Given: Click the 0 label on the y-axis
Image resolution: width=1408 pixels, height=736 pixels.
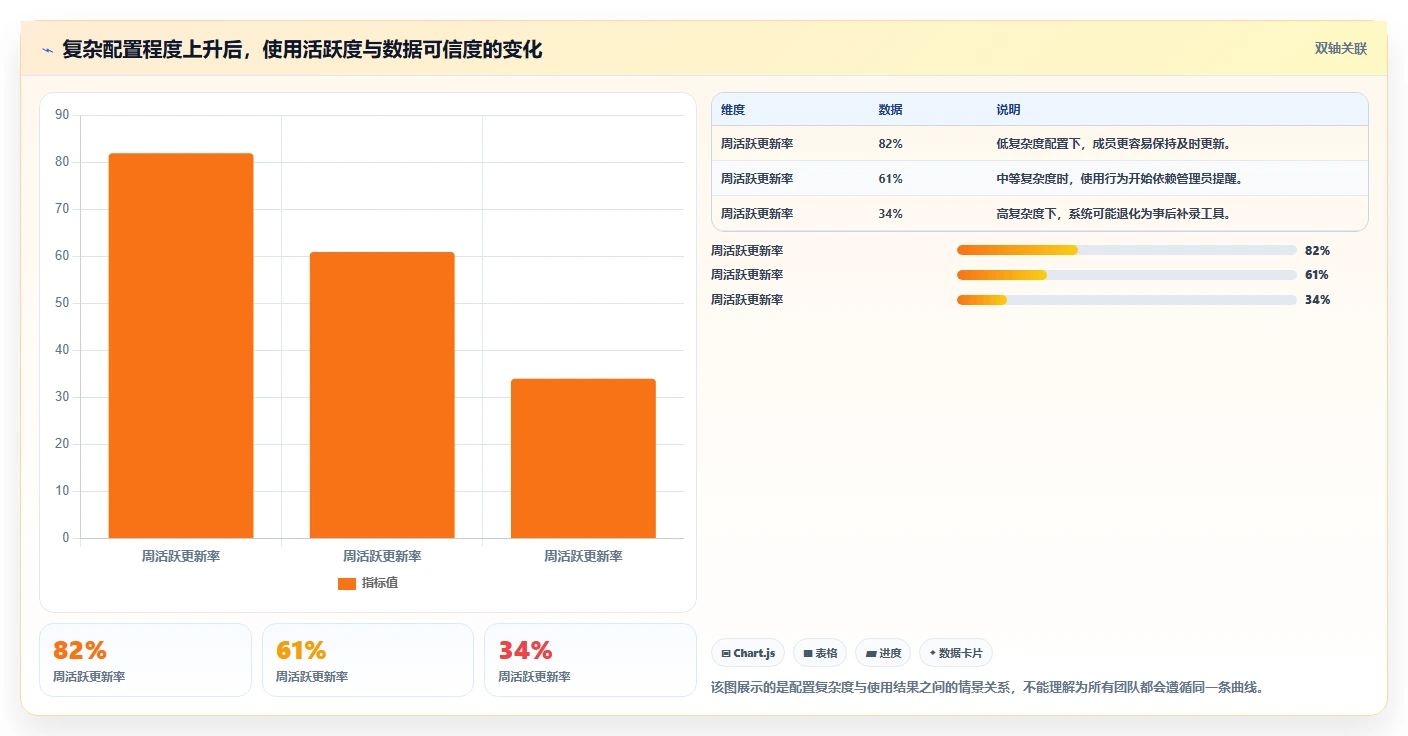Looking at the screenshot, I should [66, 538].
